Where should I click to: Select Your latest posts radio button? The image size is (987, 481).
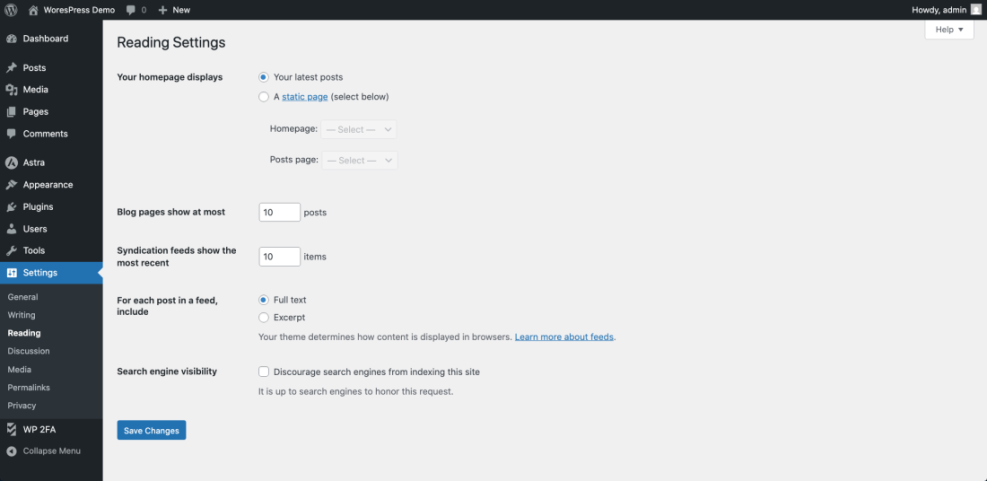coord(264,77)
